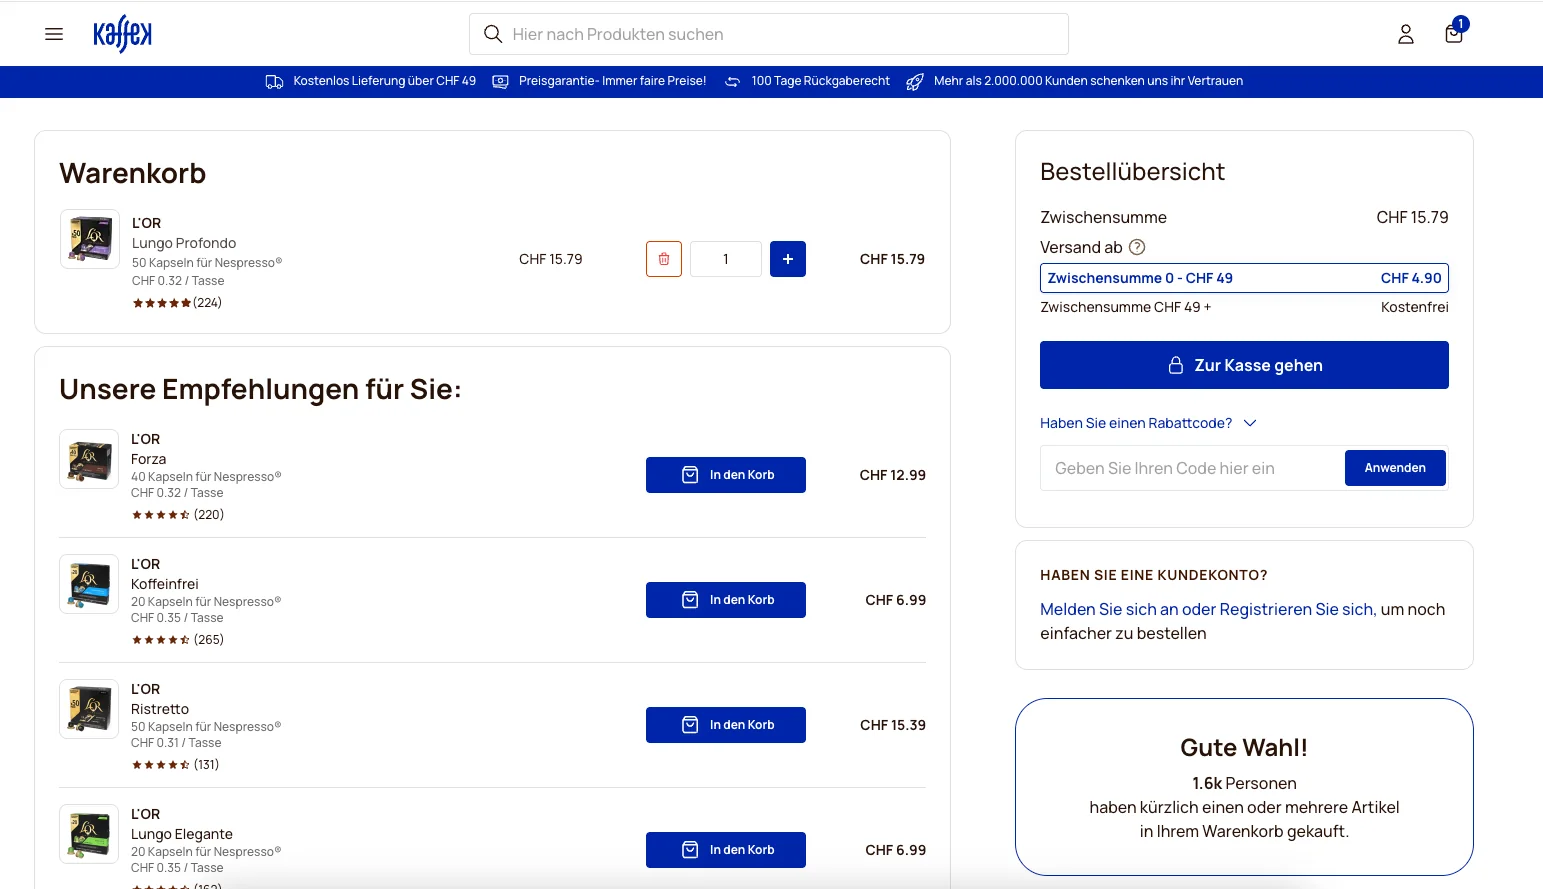Click Zur Kasse gehen
Screen dimensions: 1543x889
tap(1243, 364)
